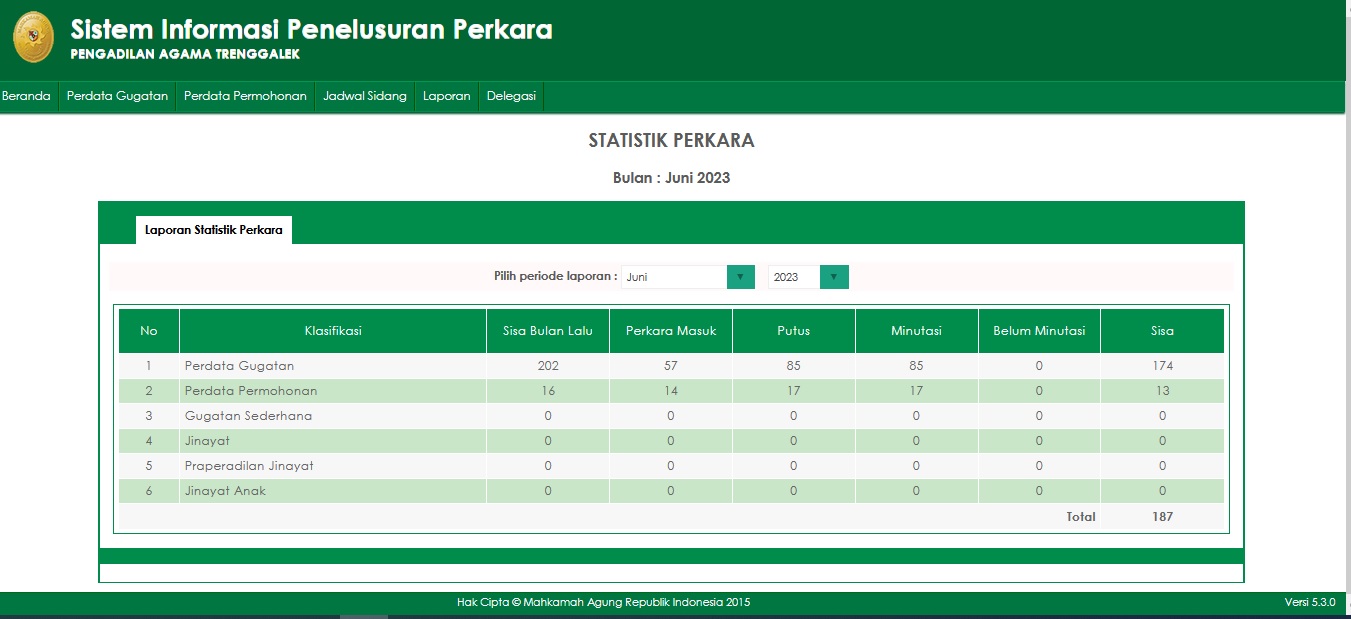Viewport: 1351px width, 619px height.
Task: Go to Beranda menu
Action: tap(27, 97)
